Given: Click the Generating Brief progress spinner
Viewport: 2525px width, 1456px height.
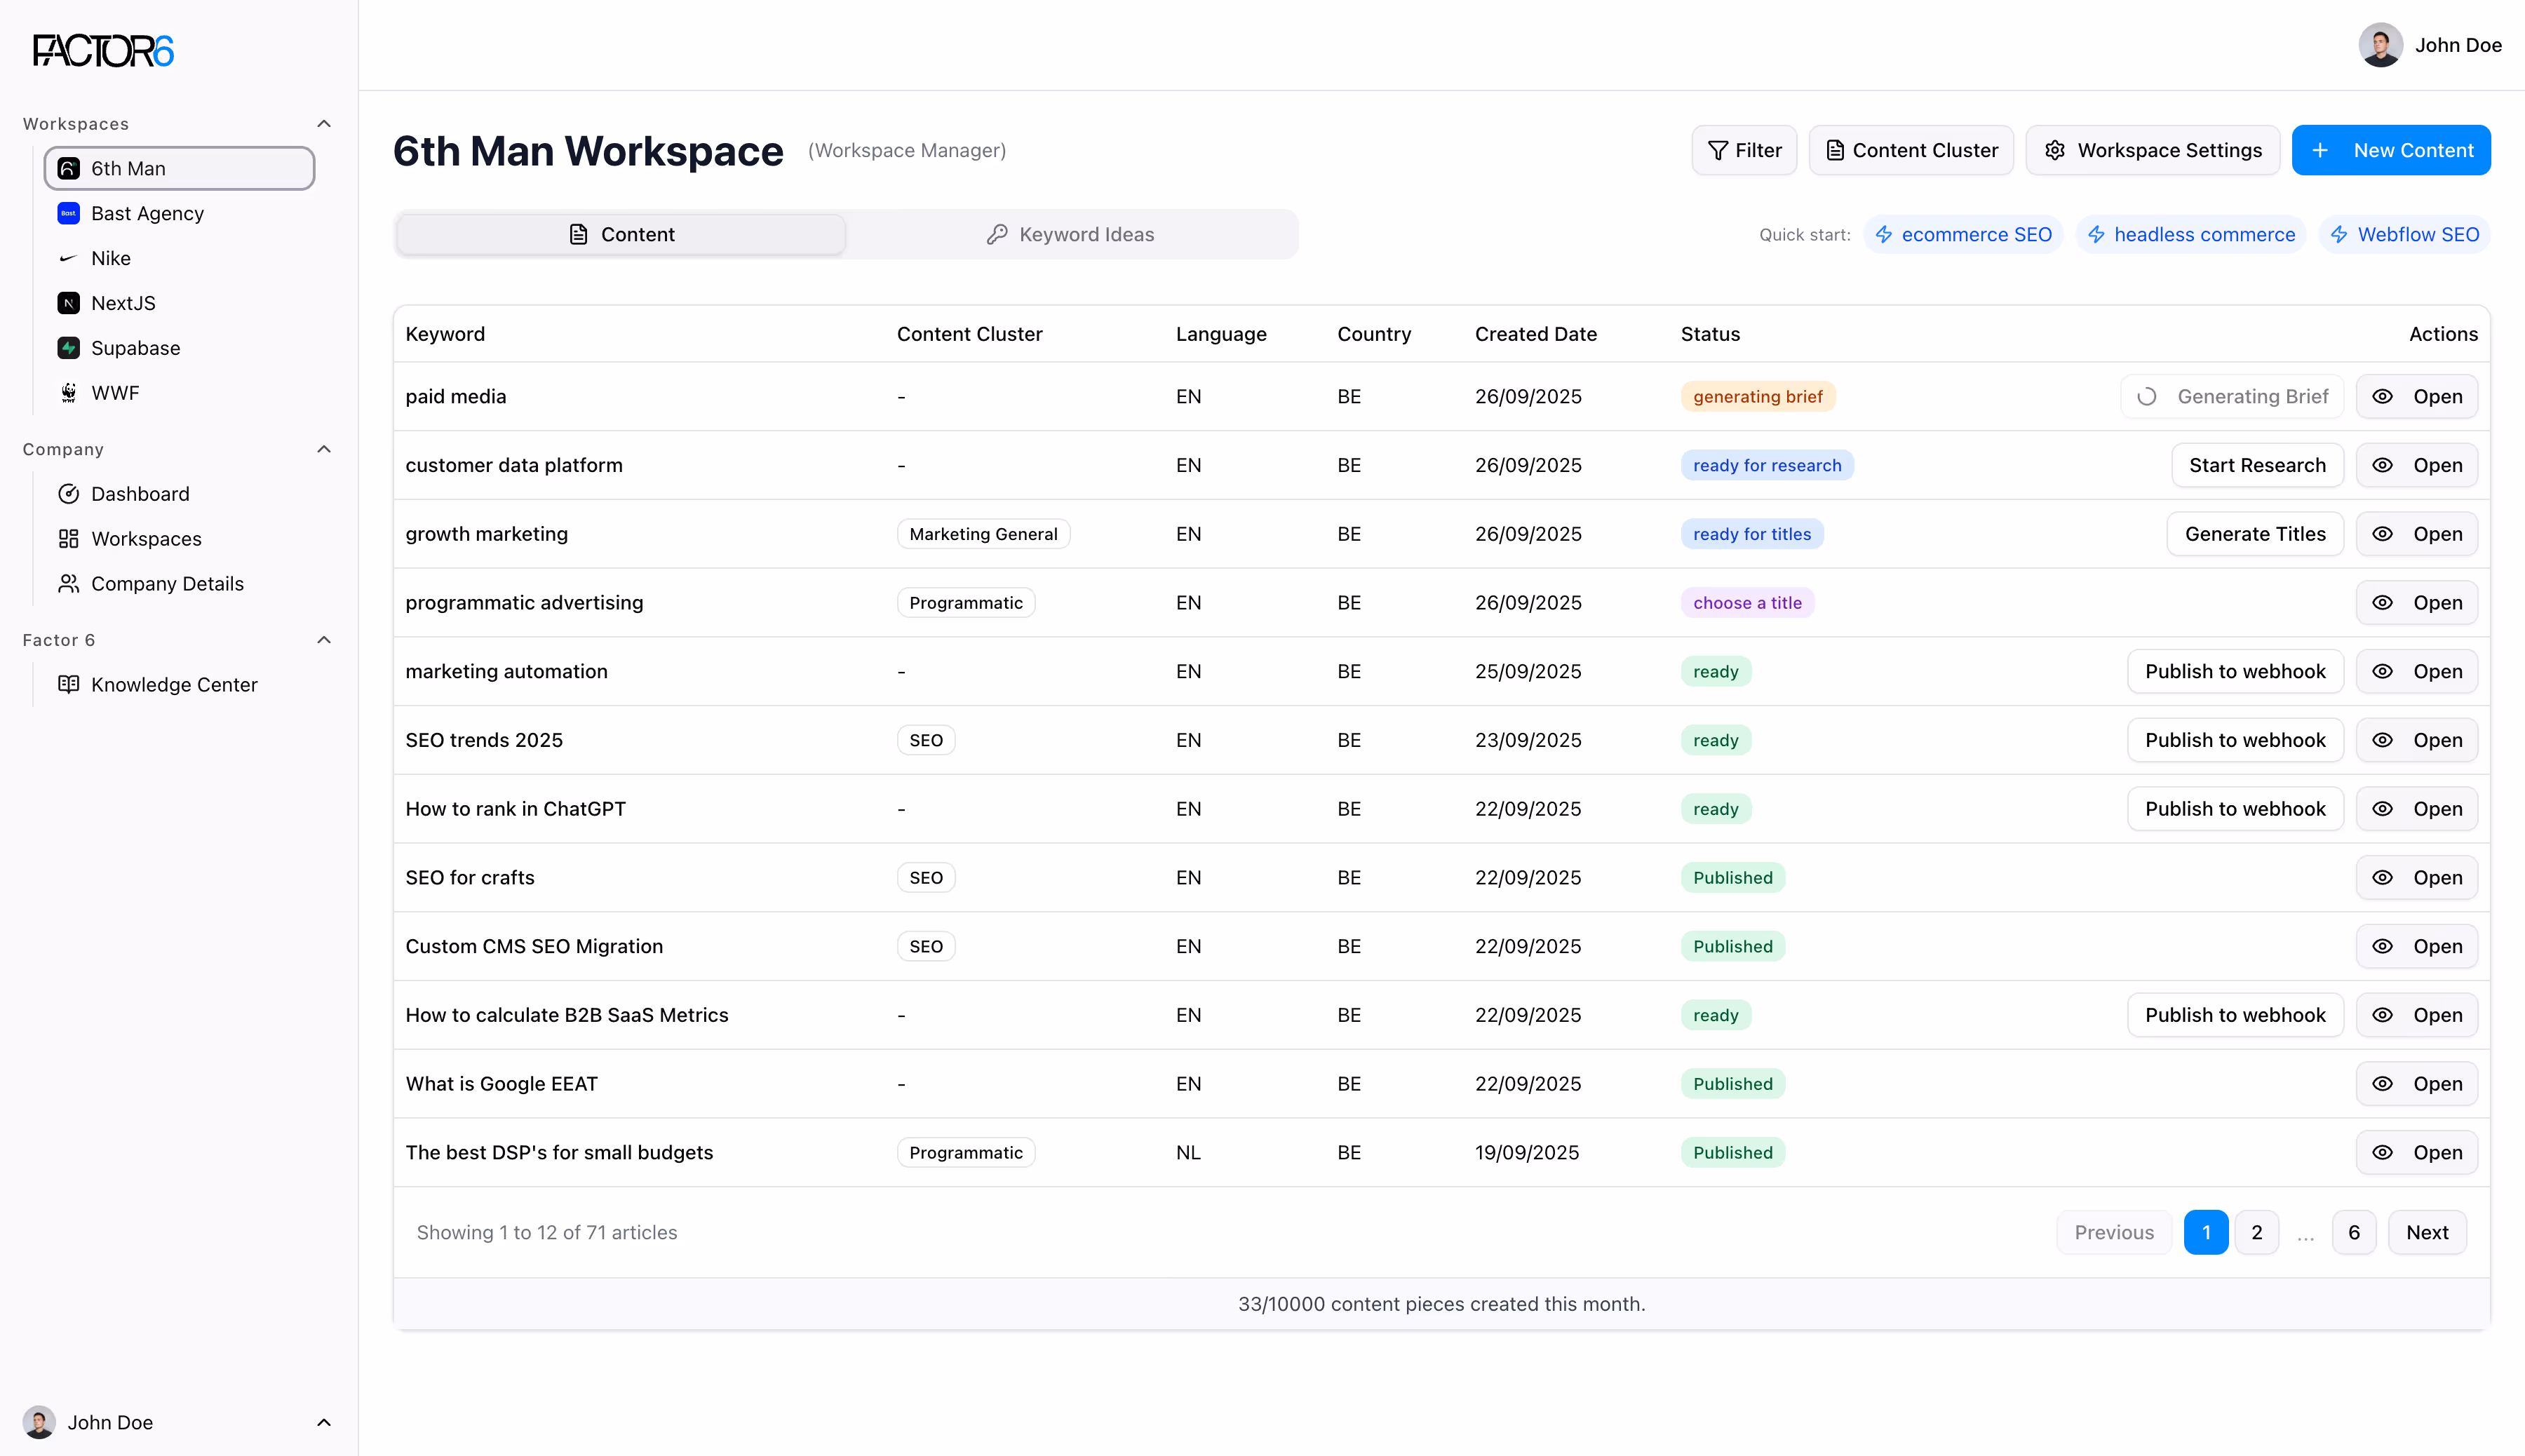Looking at the screenshot, I should [2146, 396].
